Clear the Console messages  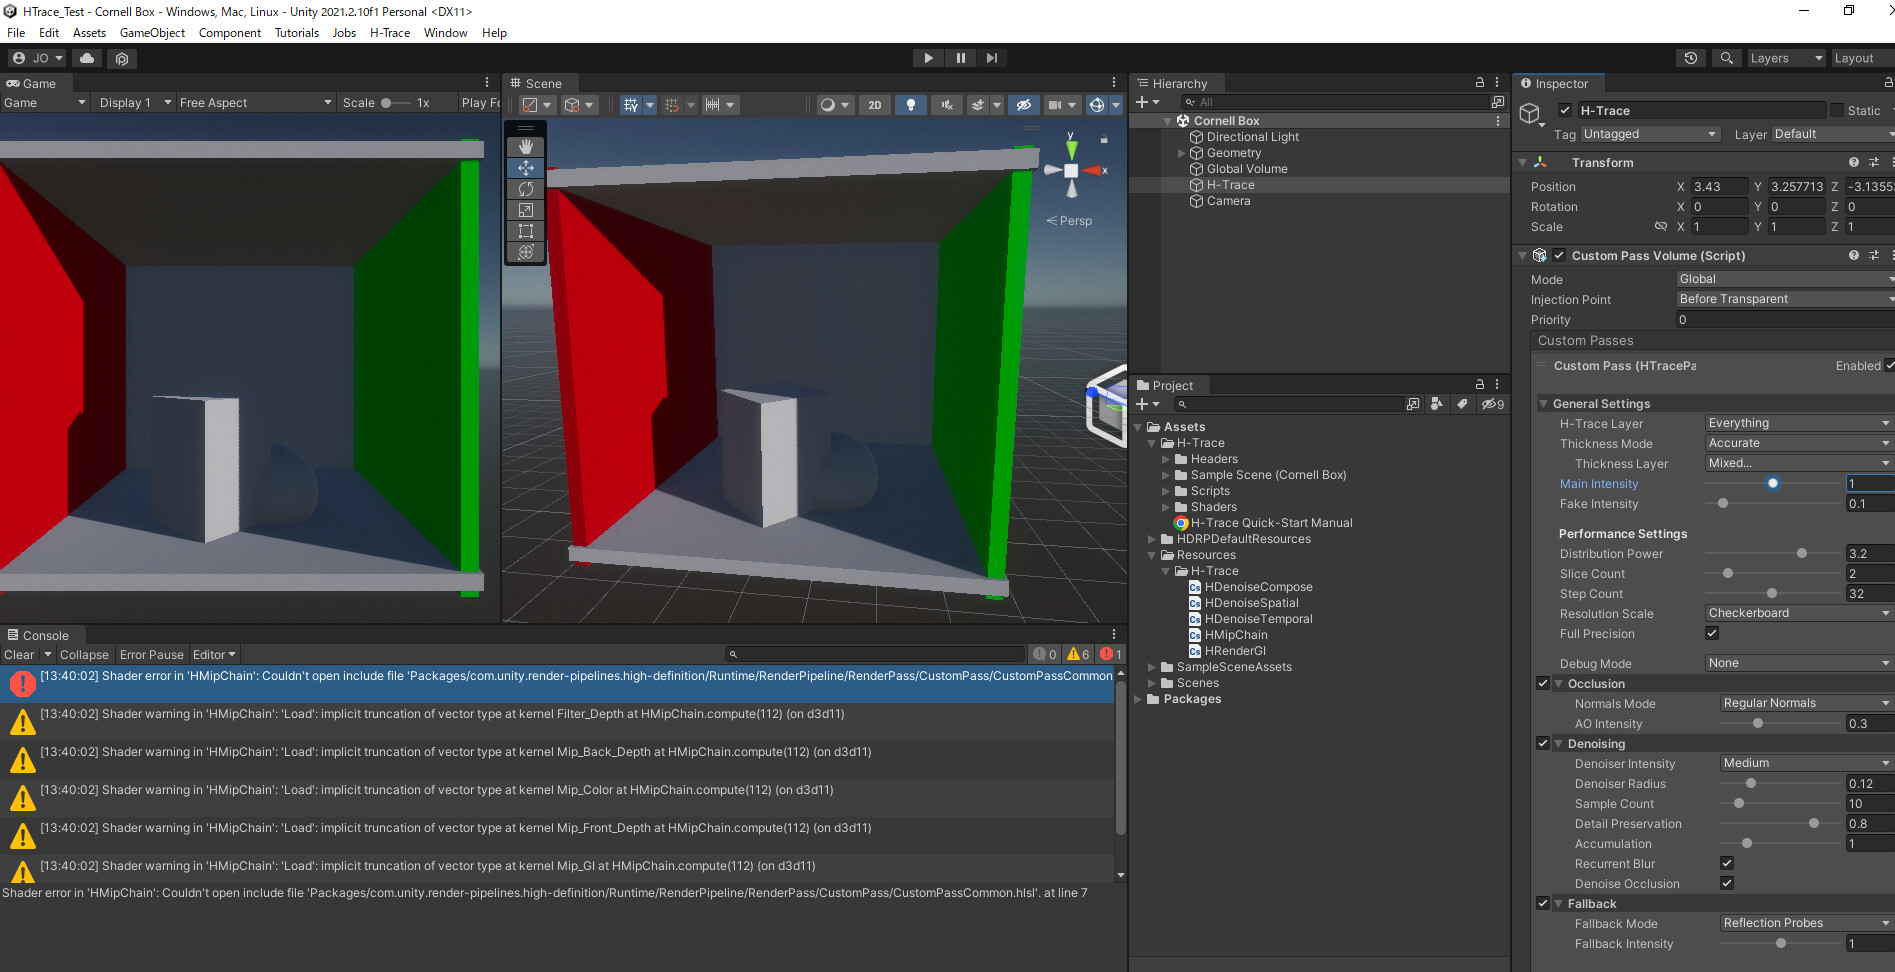click(x=21, y=654)
